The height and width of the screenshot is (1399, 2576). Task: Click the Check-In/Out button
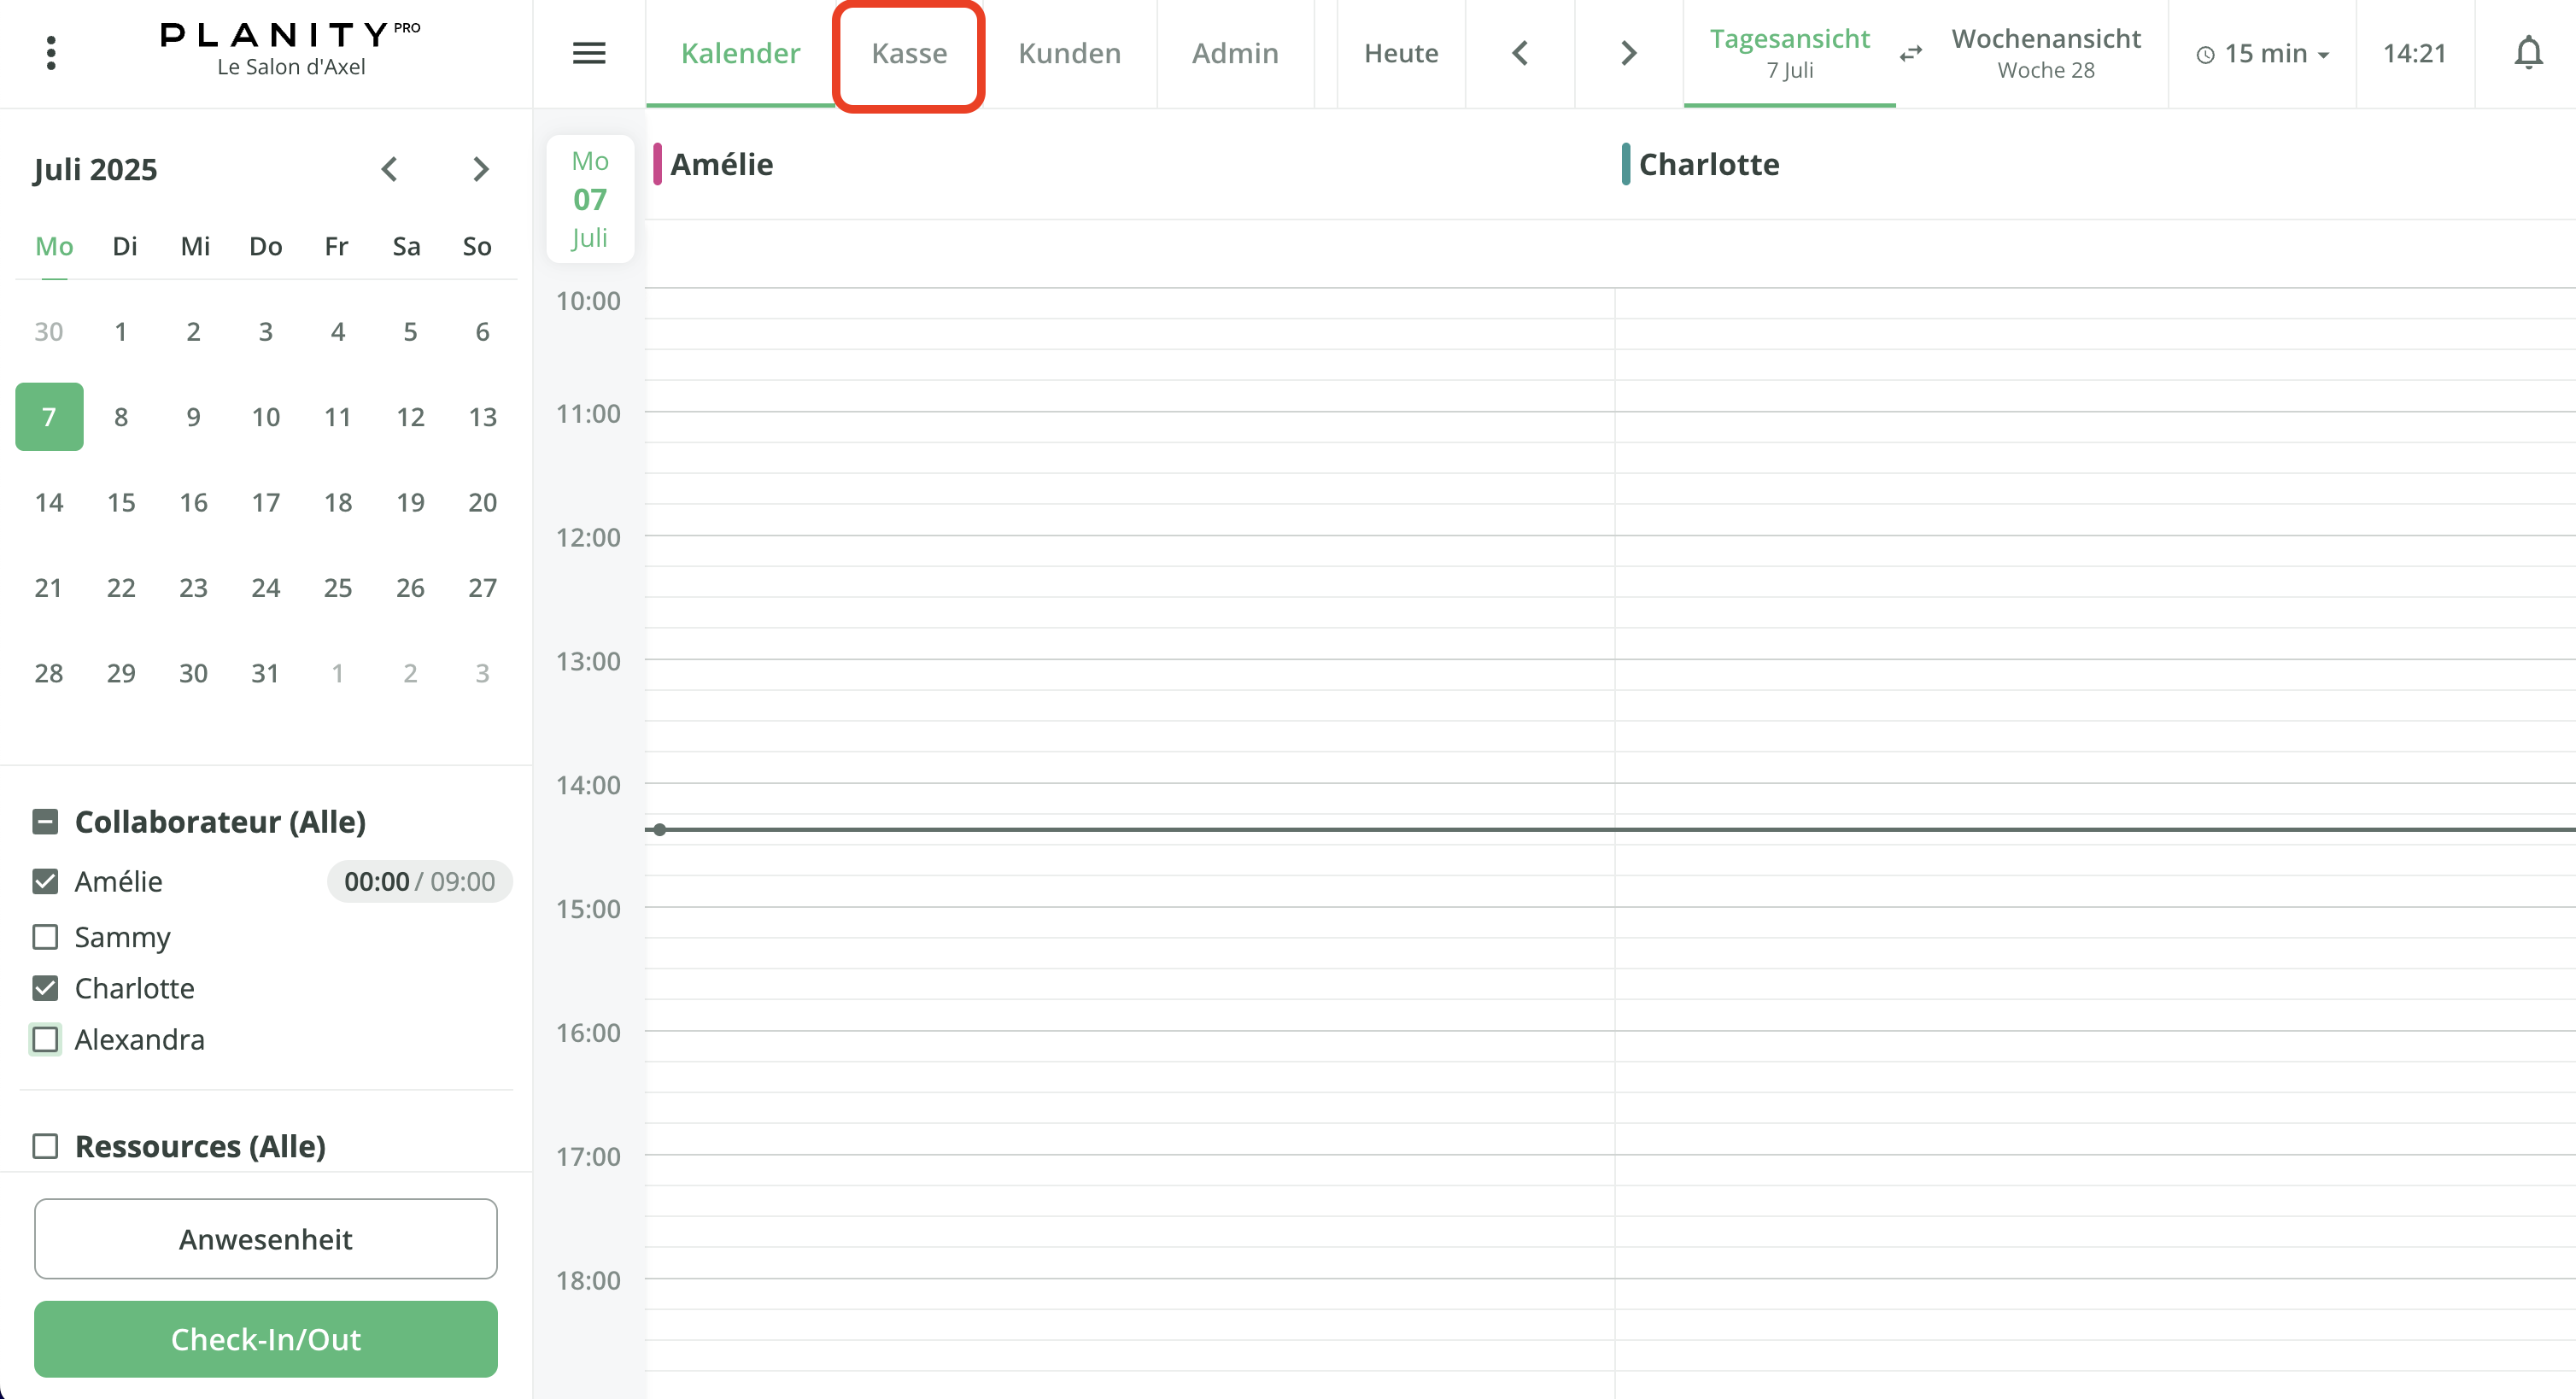(x=265, y=1339)
